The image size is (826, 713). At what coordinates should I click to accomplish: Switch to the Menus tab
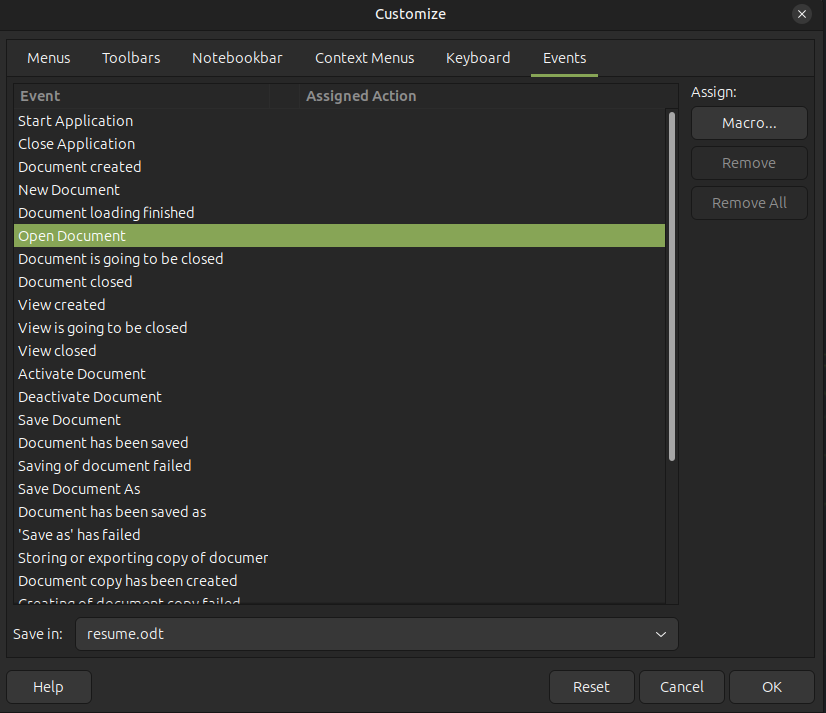[x=49, y=58]
